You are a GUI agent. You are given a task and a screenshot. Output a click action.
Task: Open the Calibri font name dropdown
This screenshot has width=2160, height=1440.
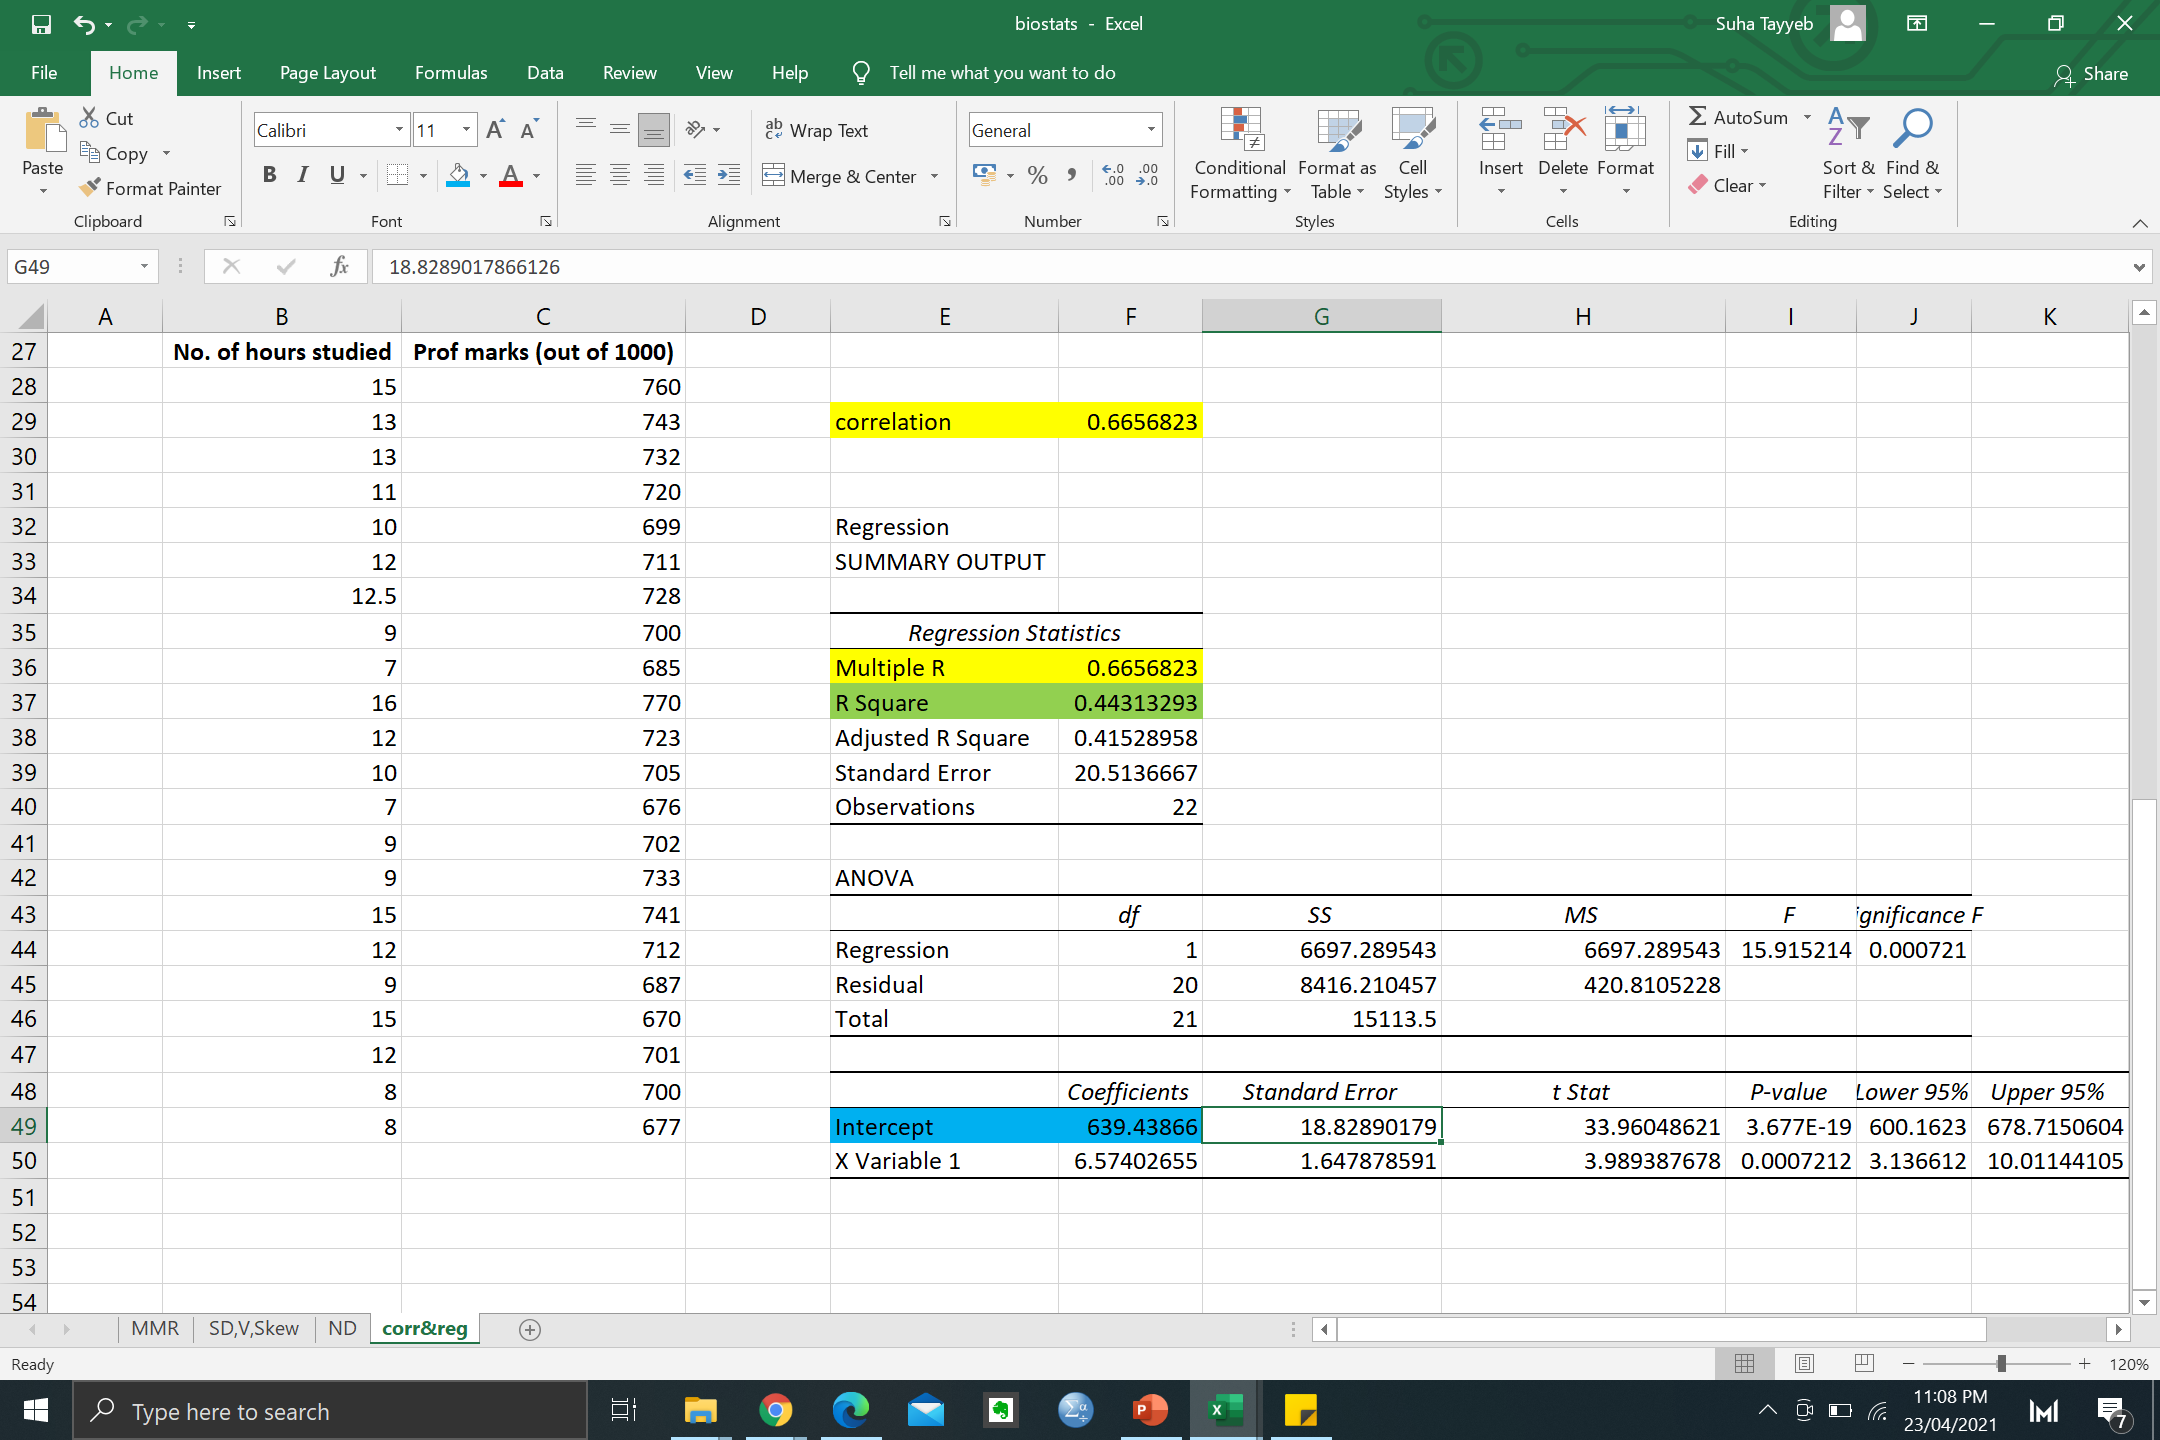coord(398,130)
